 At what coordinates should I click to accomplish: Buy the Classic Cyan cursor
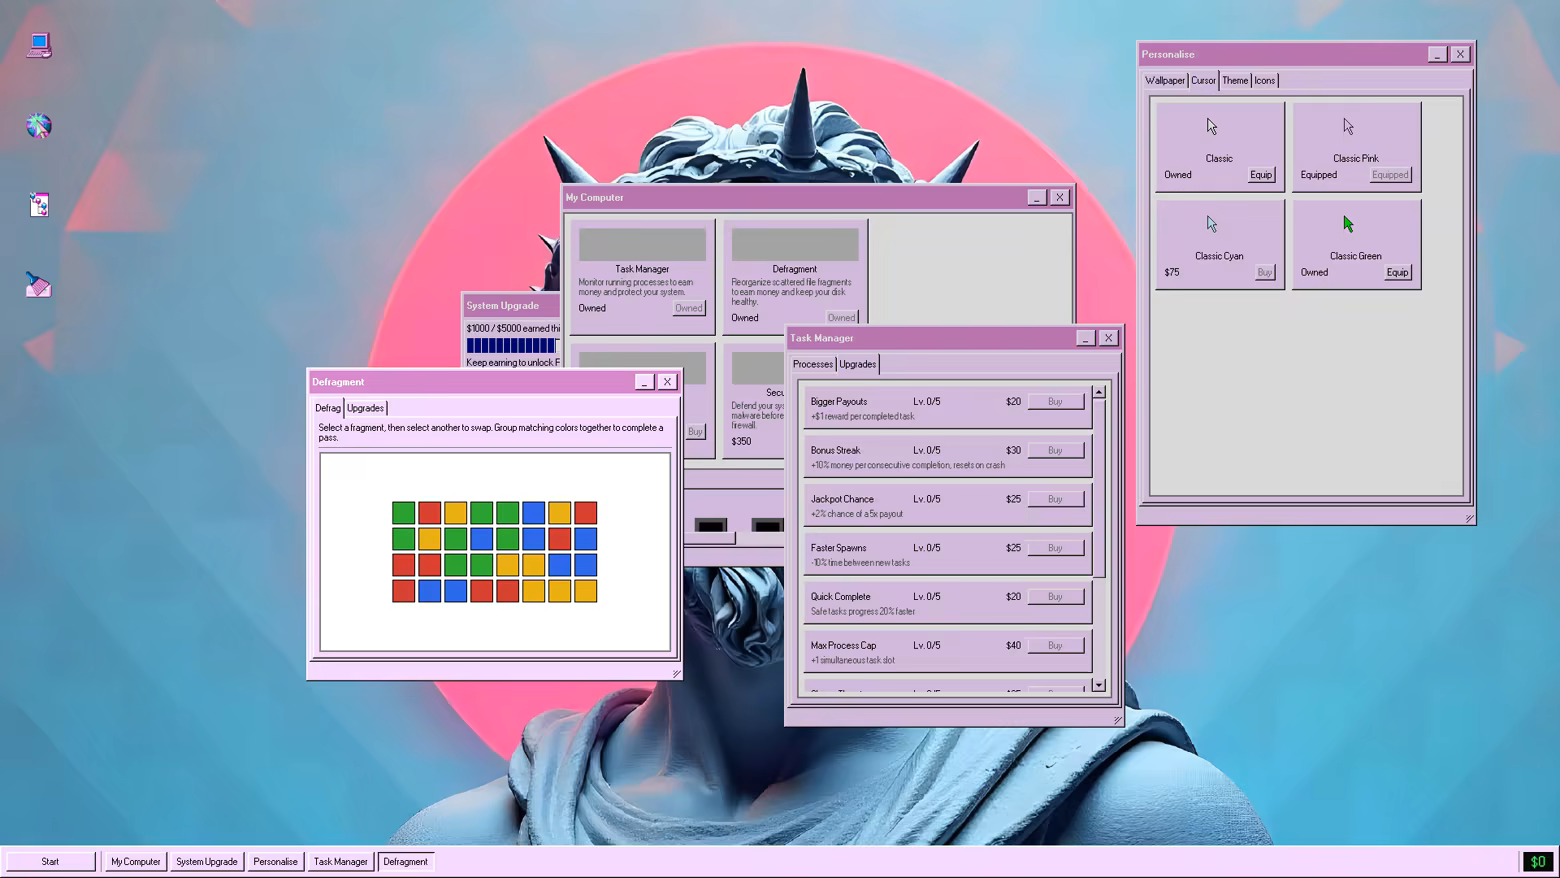1265,273
